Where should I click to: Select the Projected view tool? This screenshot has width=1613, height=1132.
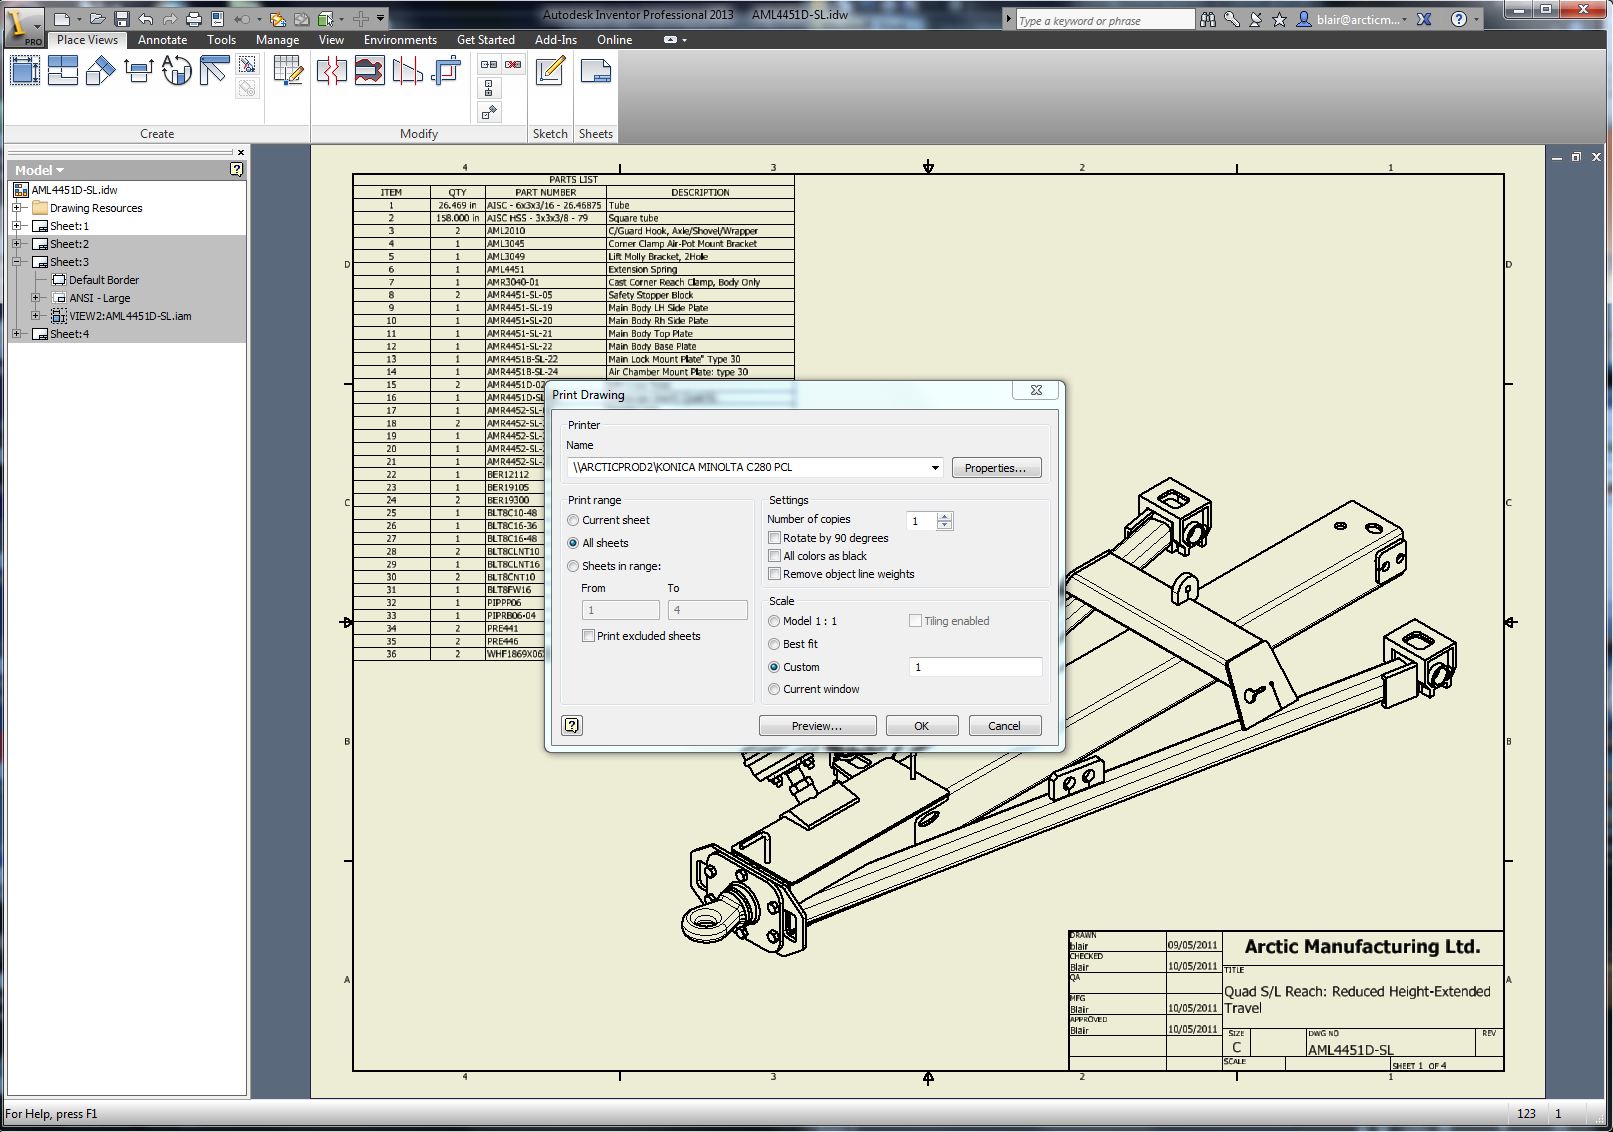tap(62, 70)
